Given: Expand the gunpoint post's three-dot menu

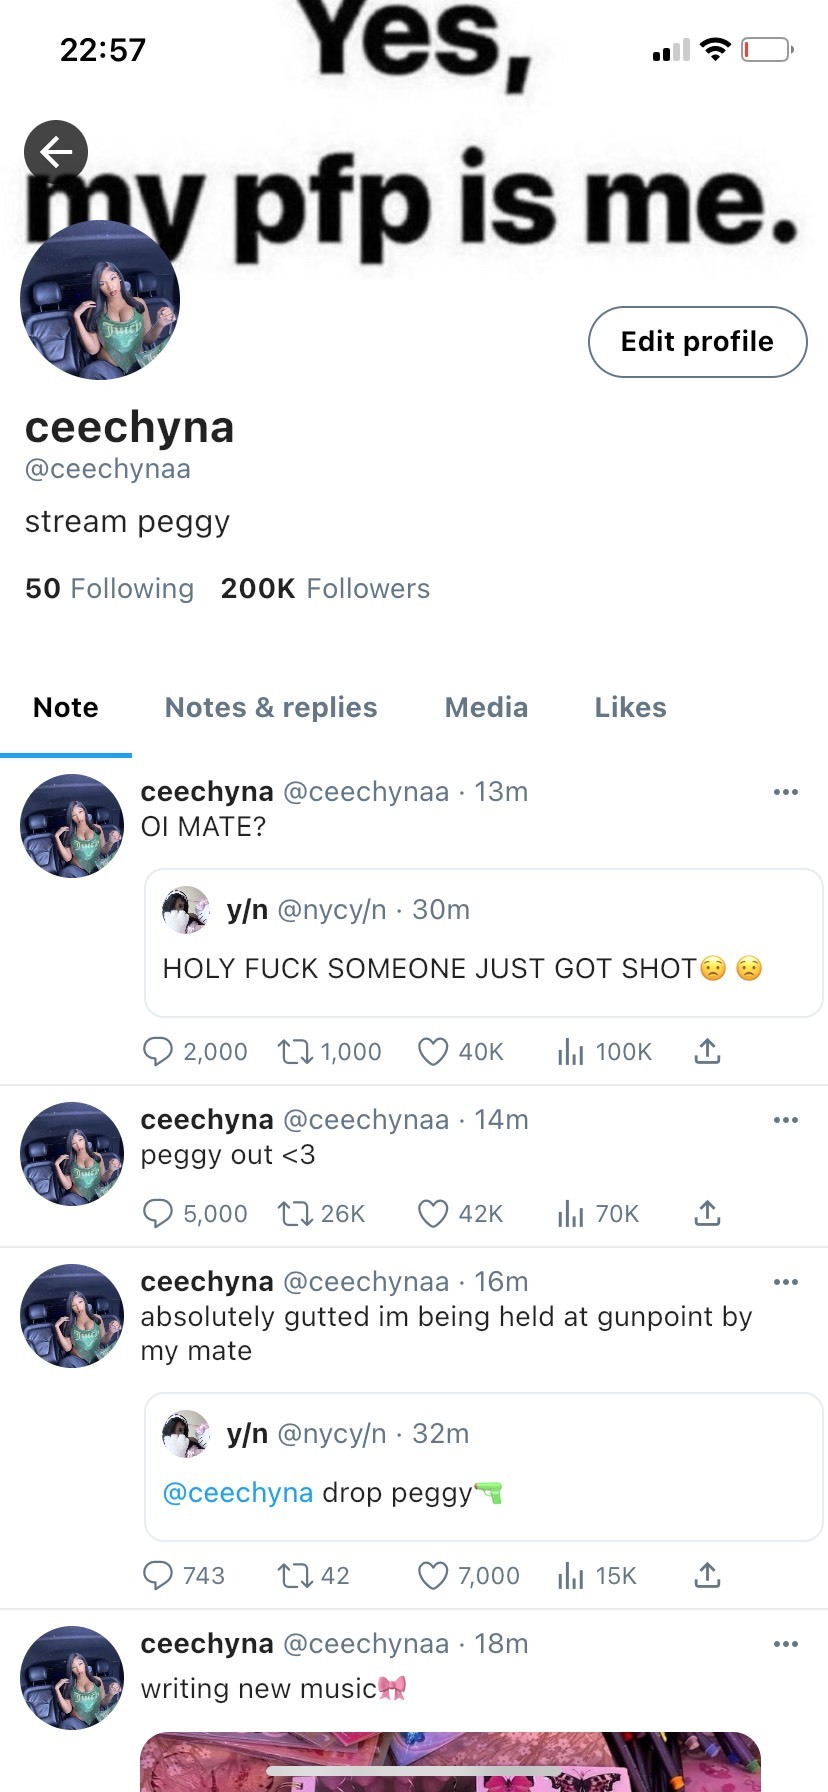Looking at the screenshot, I should (x=786, y=1282).
